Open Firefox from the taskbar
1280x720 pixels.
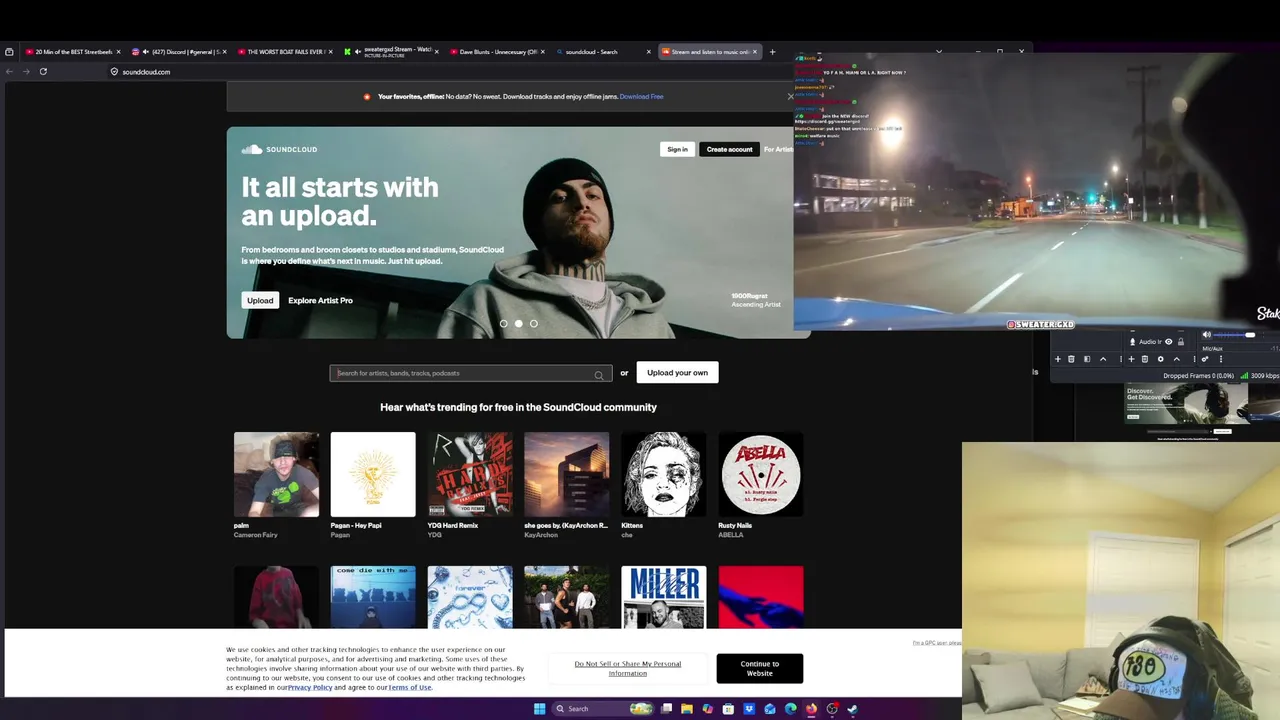[x=811, y=709]
